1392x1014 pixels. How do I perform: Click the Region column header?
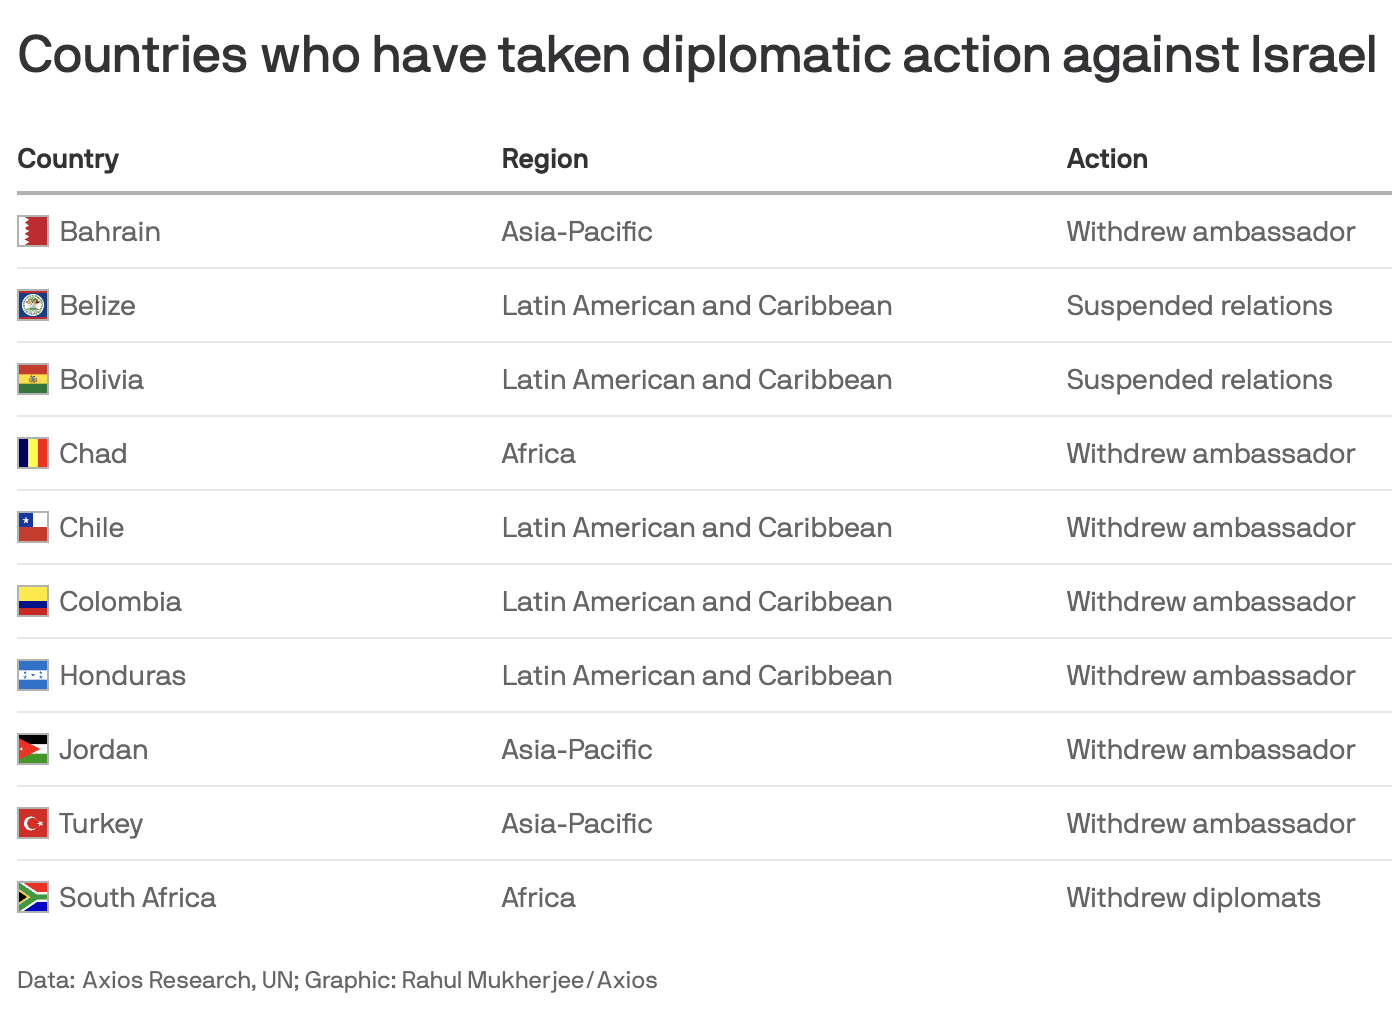tap(545, 159)
